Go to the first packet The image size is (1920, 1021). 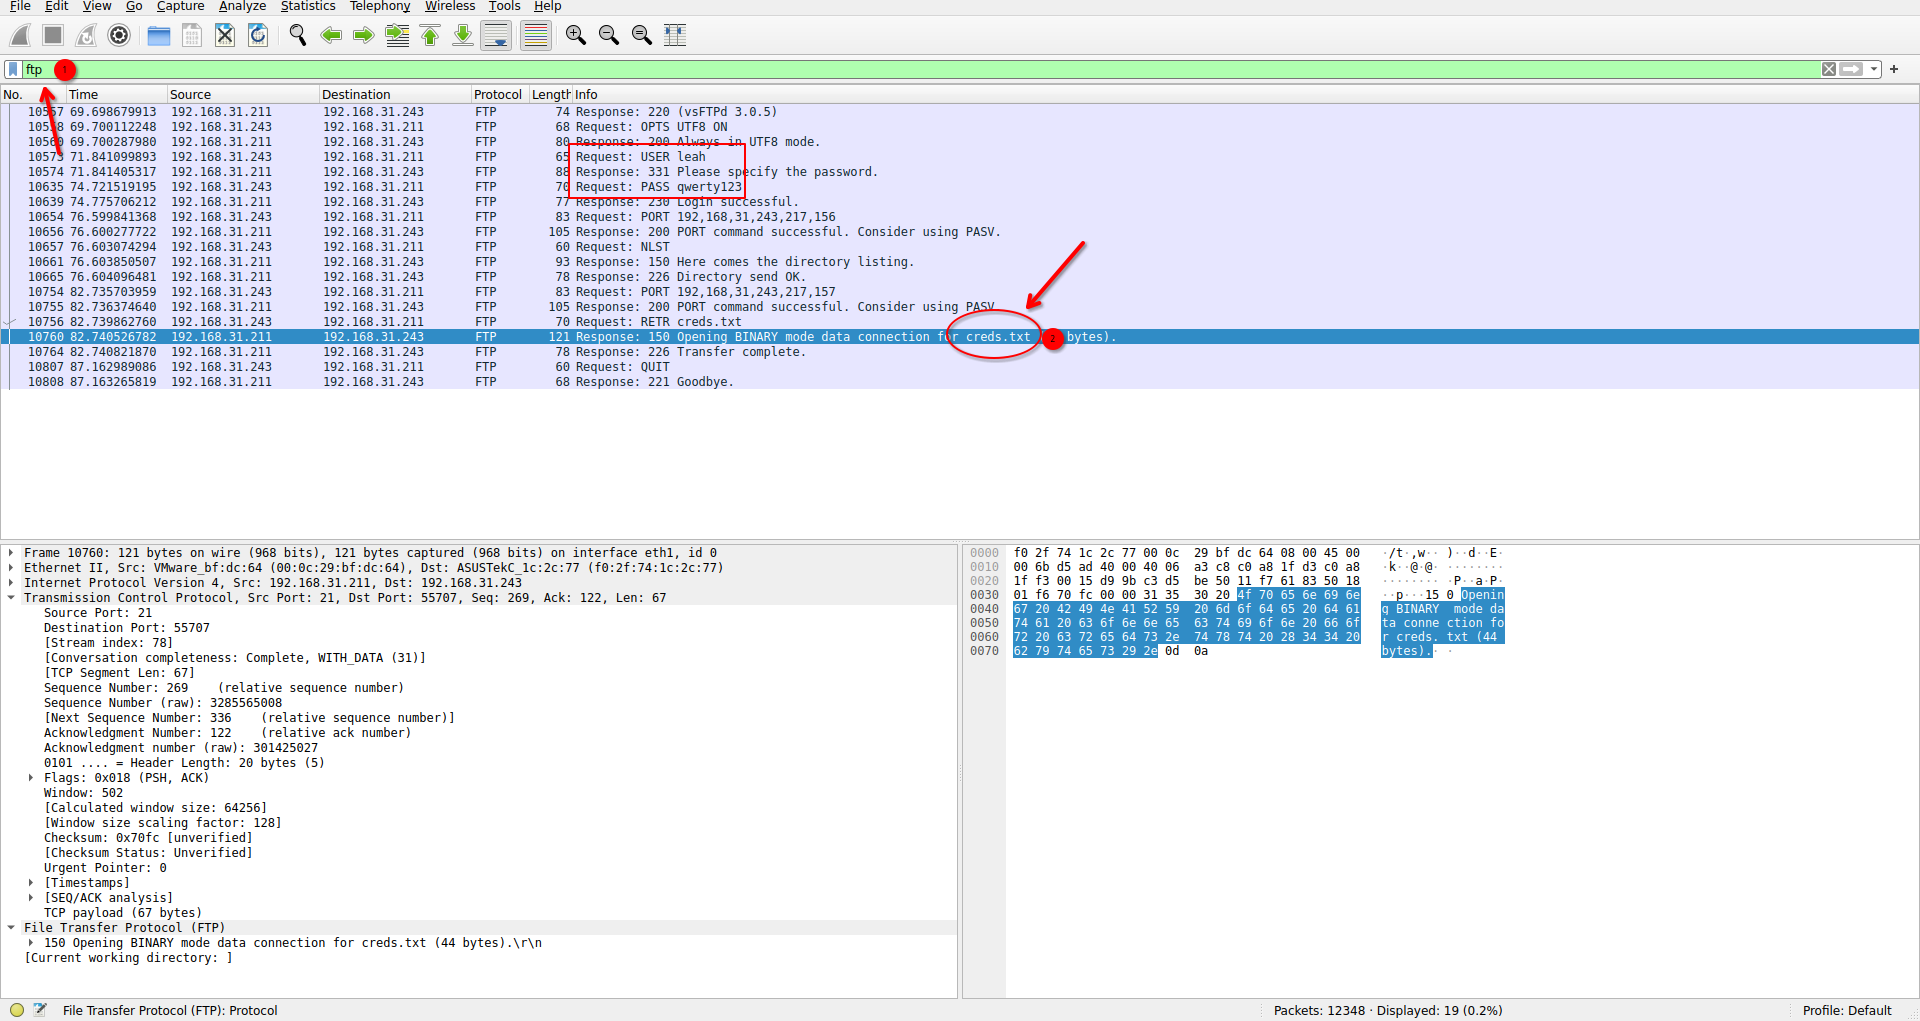point(430,36)
